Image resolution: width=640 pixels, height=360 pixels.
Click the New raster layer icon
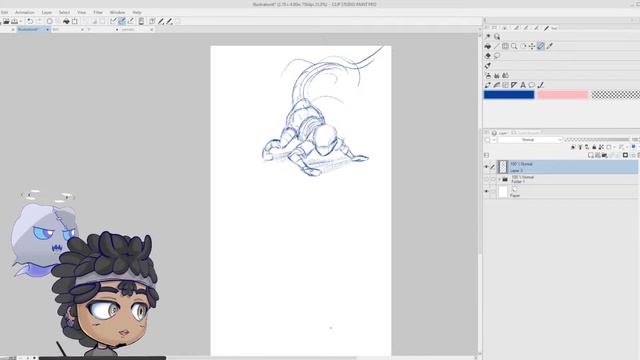coord(591,156)
